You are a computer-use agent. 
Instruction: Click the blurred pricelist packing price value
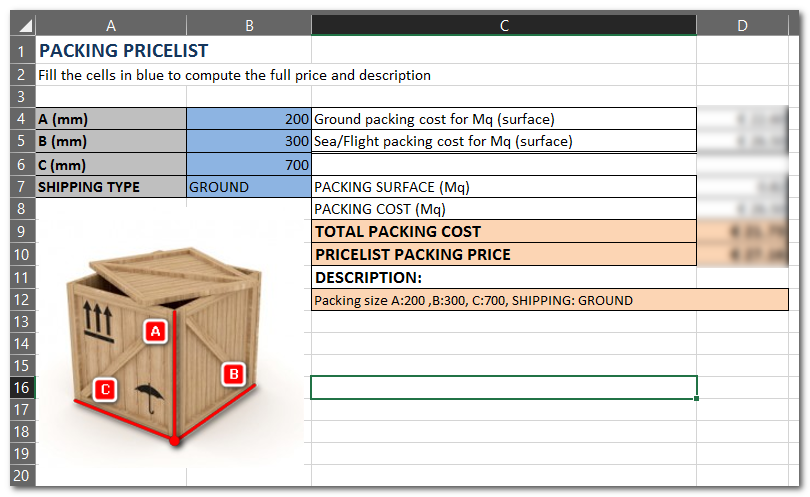742,254
